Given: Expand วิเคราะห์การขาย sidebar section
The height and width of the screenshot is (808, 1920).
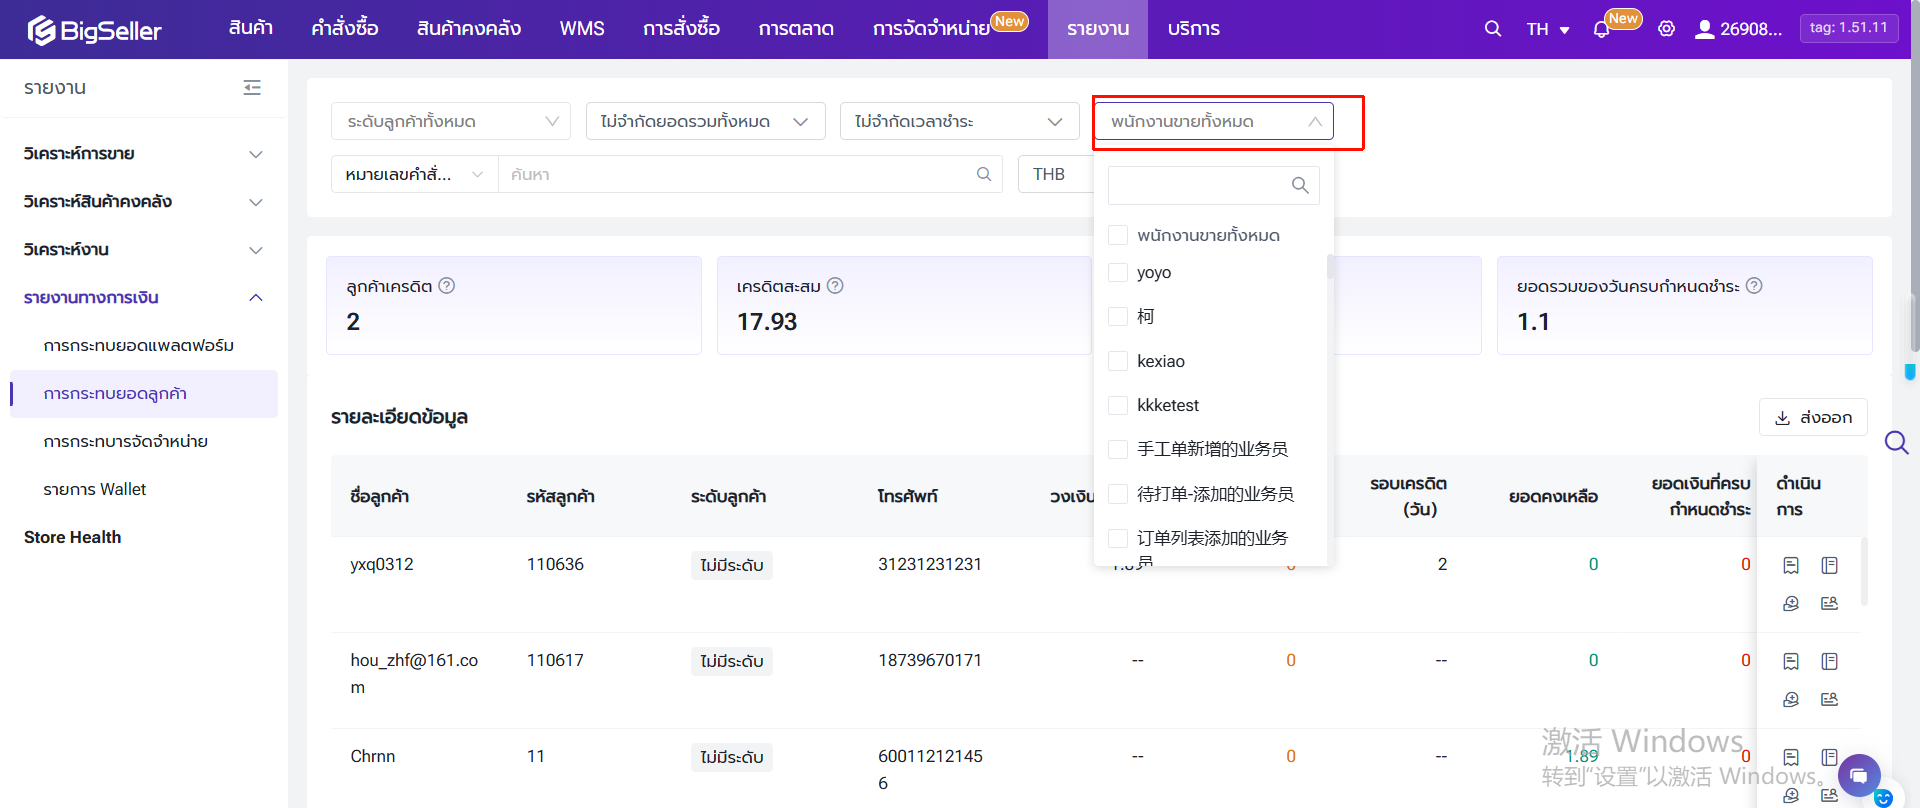Looking at the screenshot, I should [x=143, y=154].
